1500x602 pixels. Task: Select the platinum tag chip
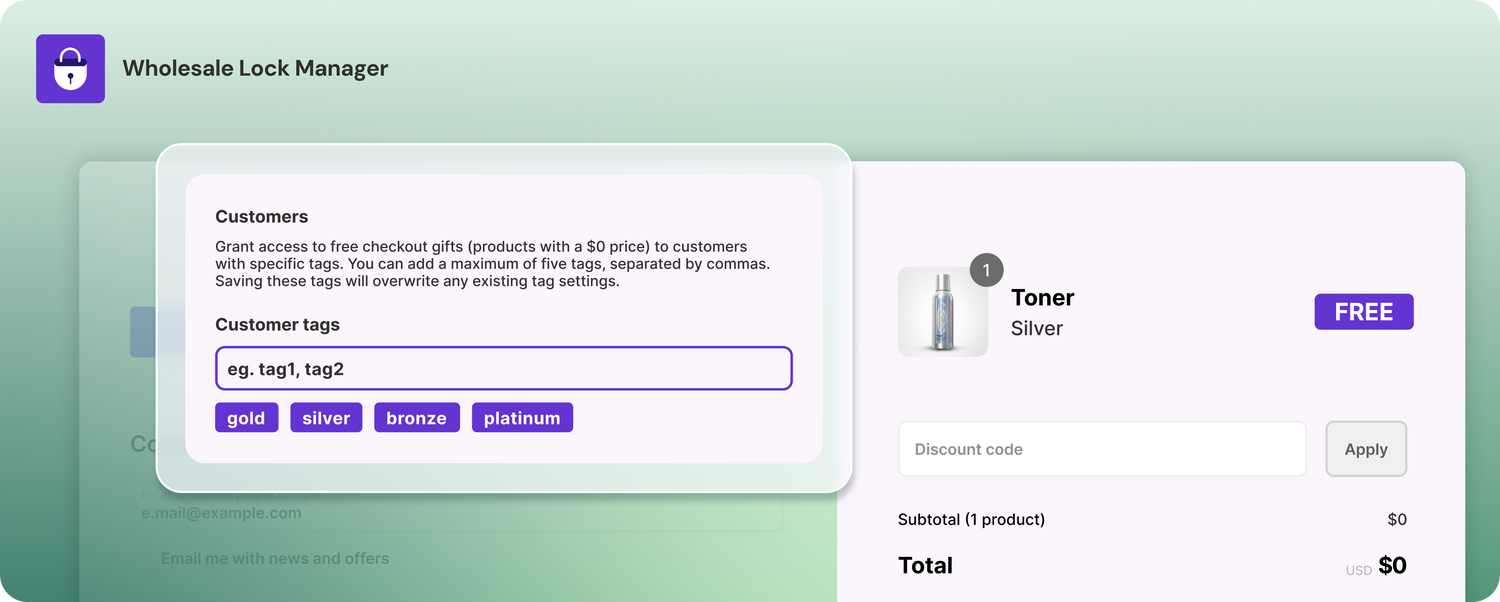[522, 418]
